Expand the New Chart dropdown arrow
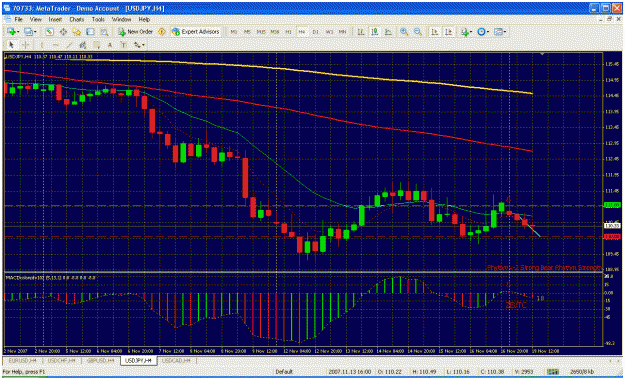Viewport: 625px width, 378px height. 18,32
